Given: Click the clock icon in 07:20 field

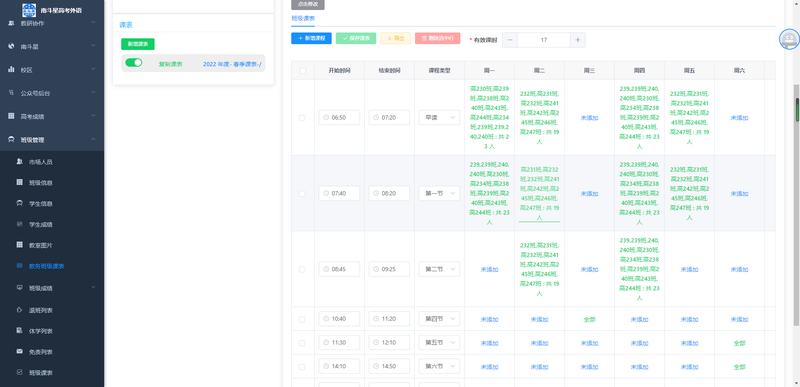Looking at the screenshot, I should (376, 118).
